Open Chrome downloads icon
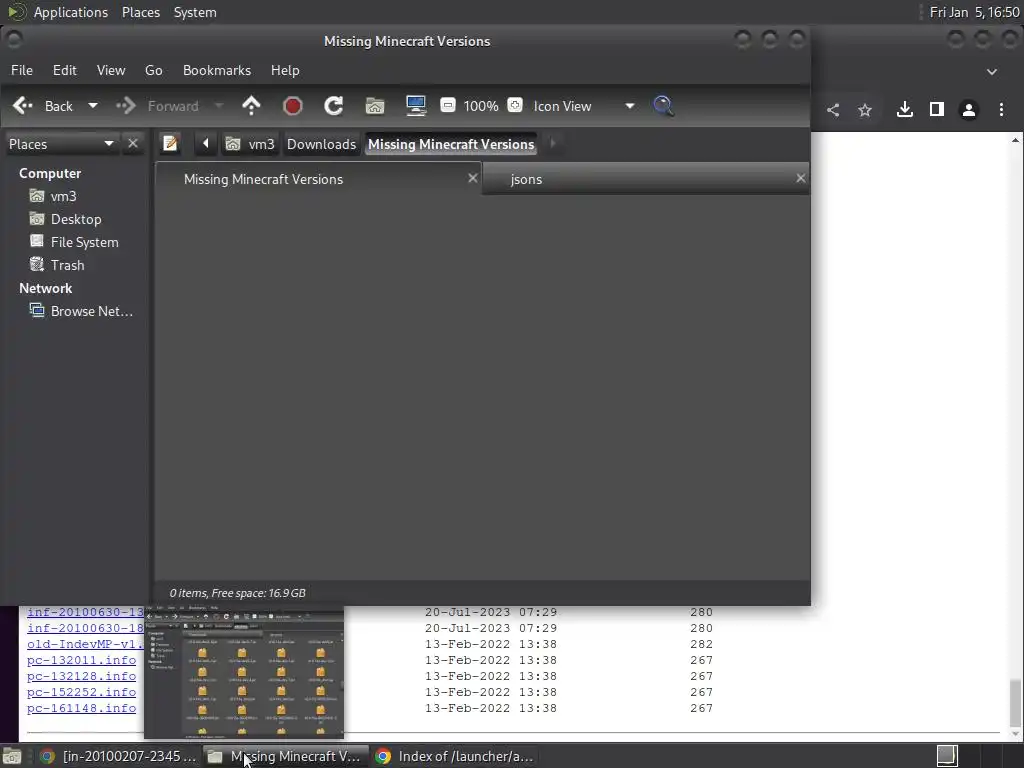1024x768 pixels. (x=904, y=110)
